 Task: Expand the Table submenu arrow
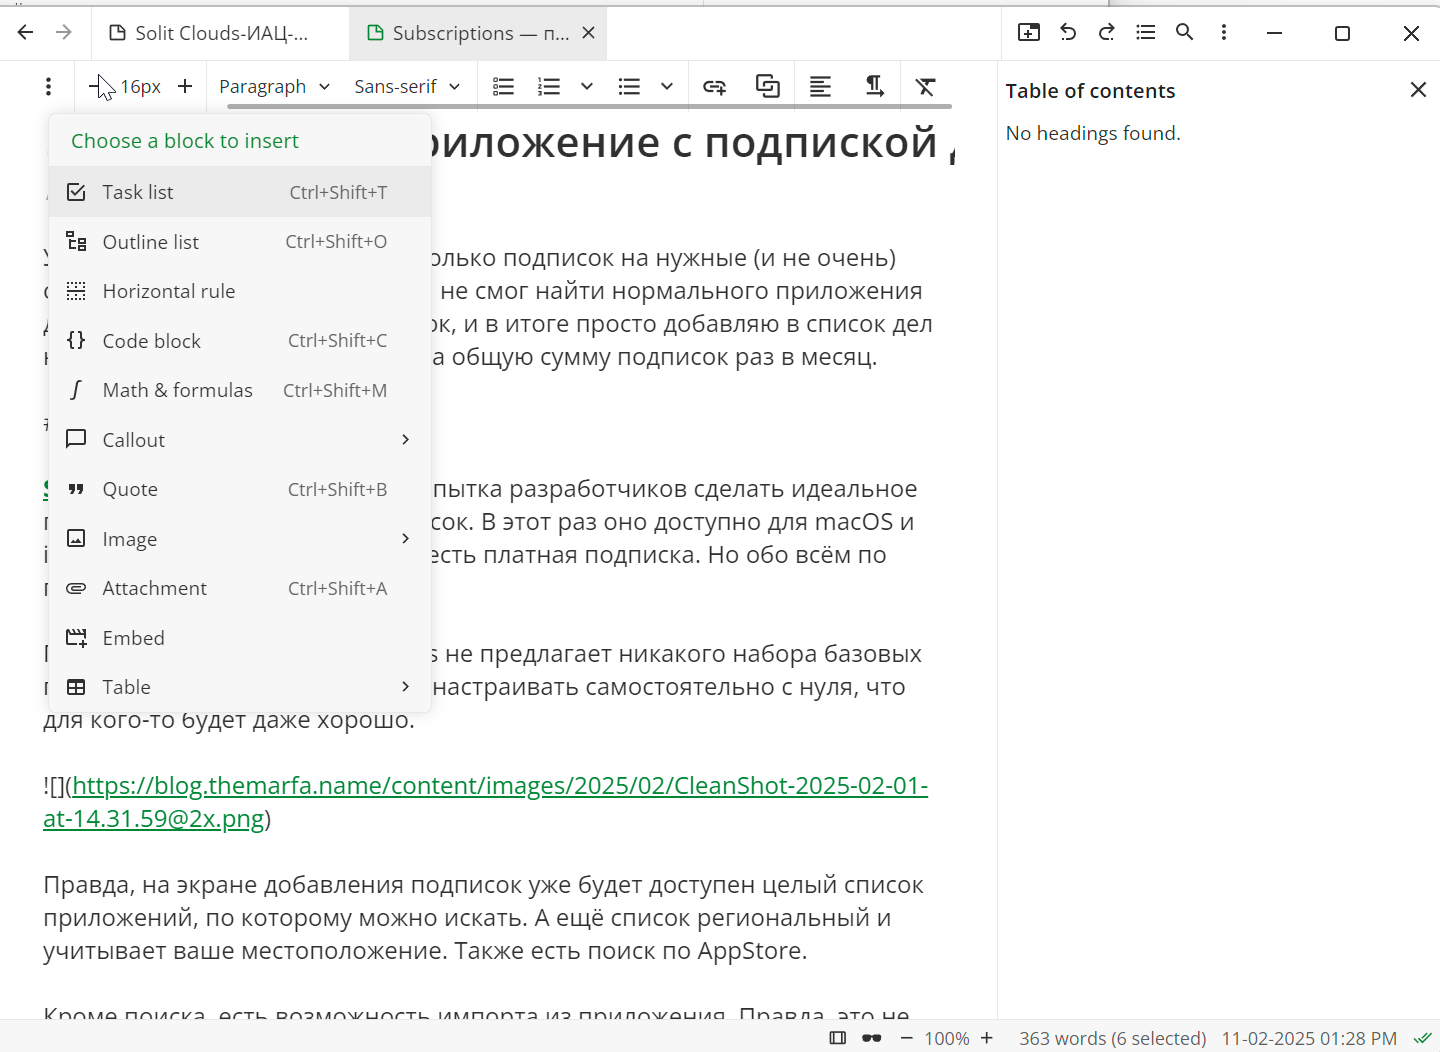click(x=405, y=687)
